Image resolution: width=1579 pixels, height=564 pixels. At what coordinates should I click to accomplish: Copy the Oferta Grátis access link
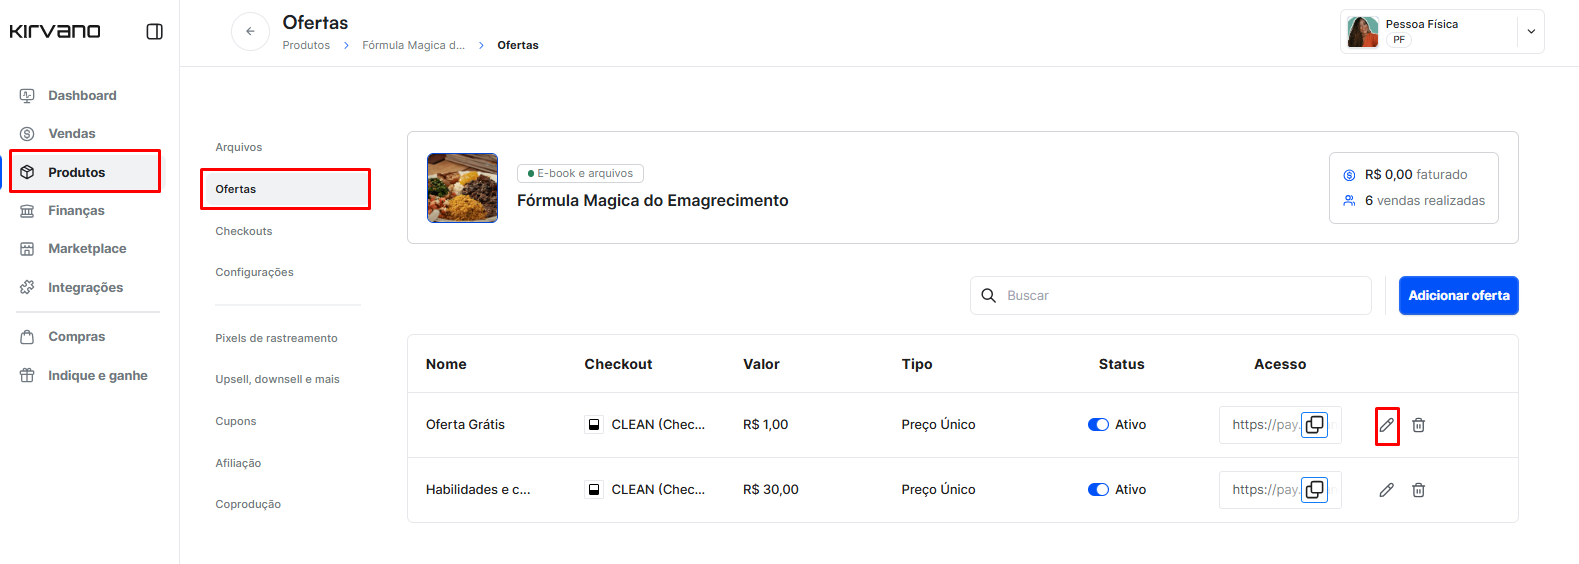[x=1314, y=425]
